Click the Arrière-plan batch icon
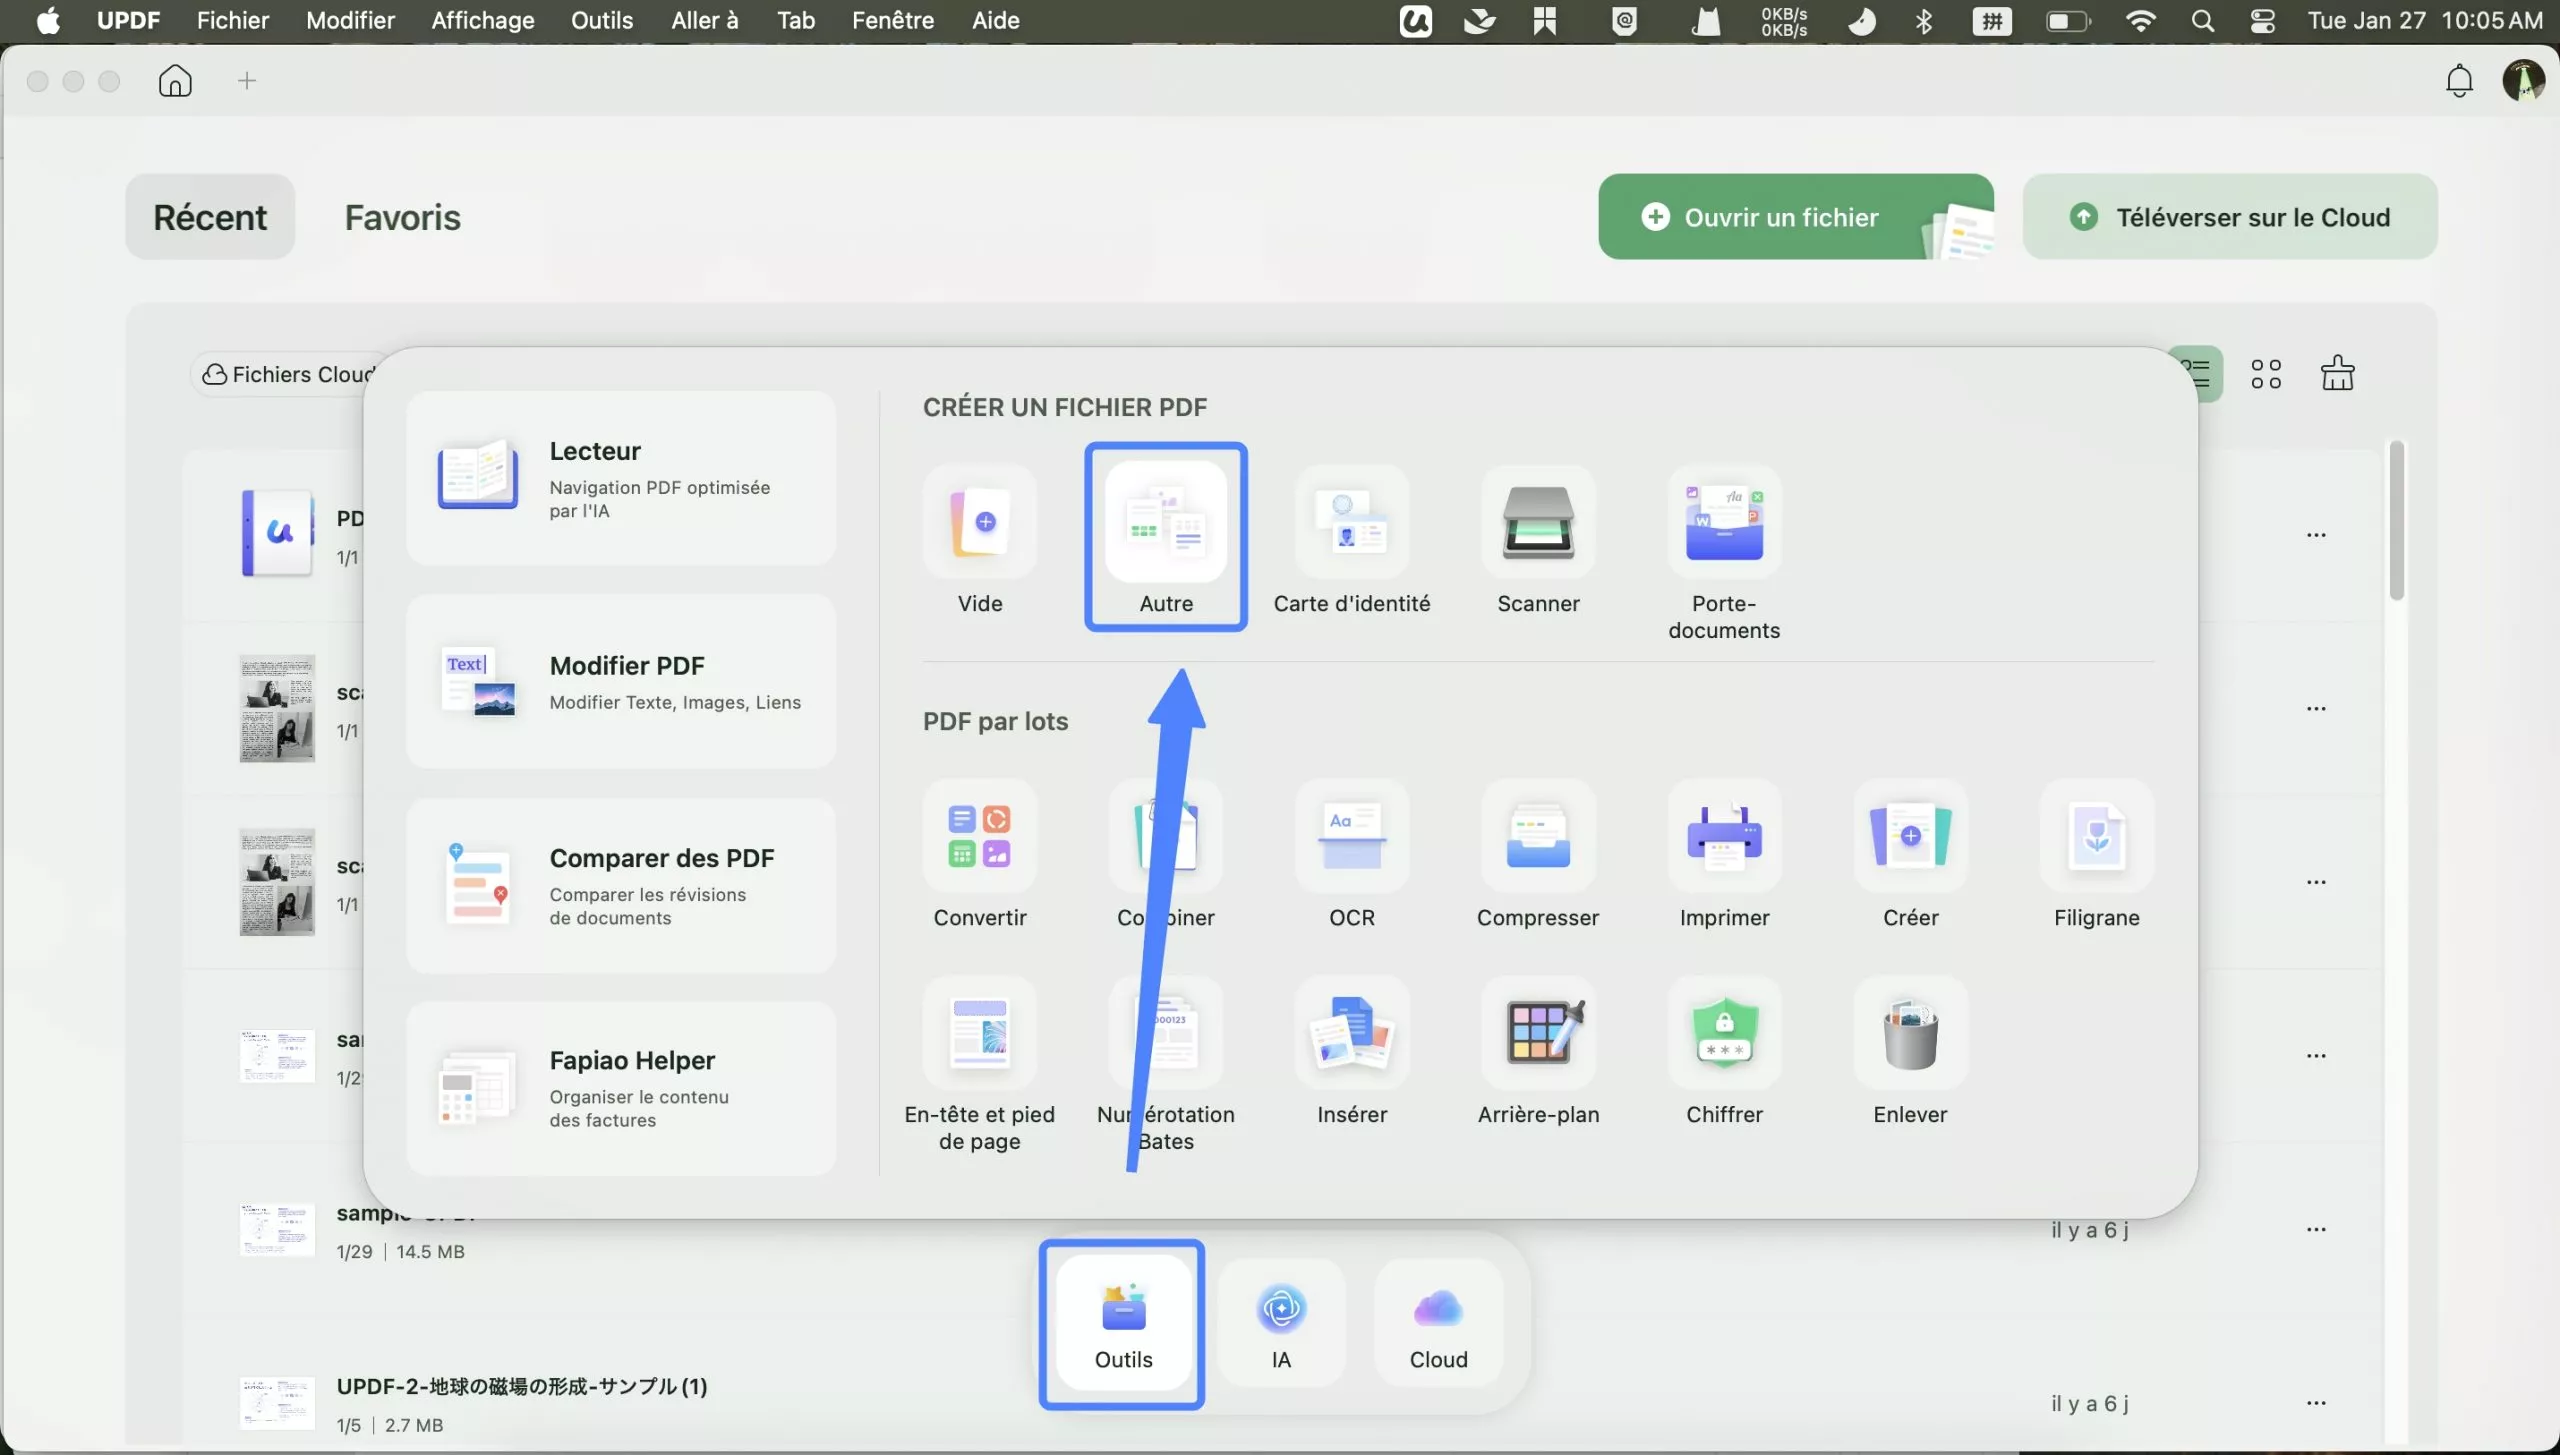Screen dimensions: 2560x1455 (1538, 1034)
